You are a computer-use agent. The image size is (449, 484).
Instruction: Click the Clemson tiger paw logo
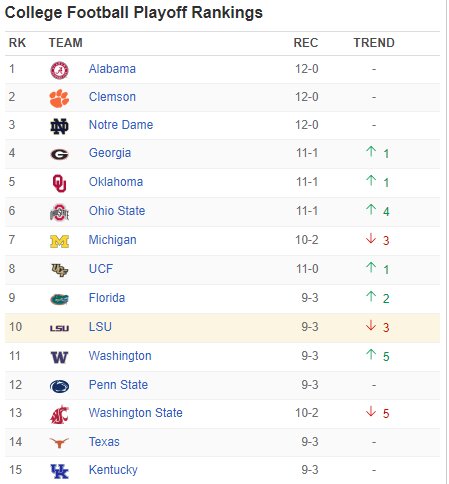pyautogui.click(x=59, y=98)
